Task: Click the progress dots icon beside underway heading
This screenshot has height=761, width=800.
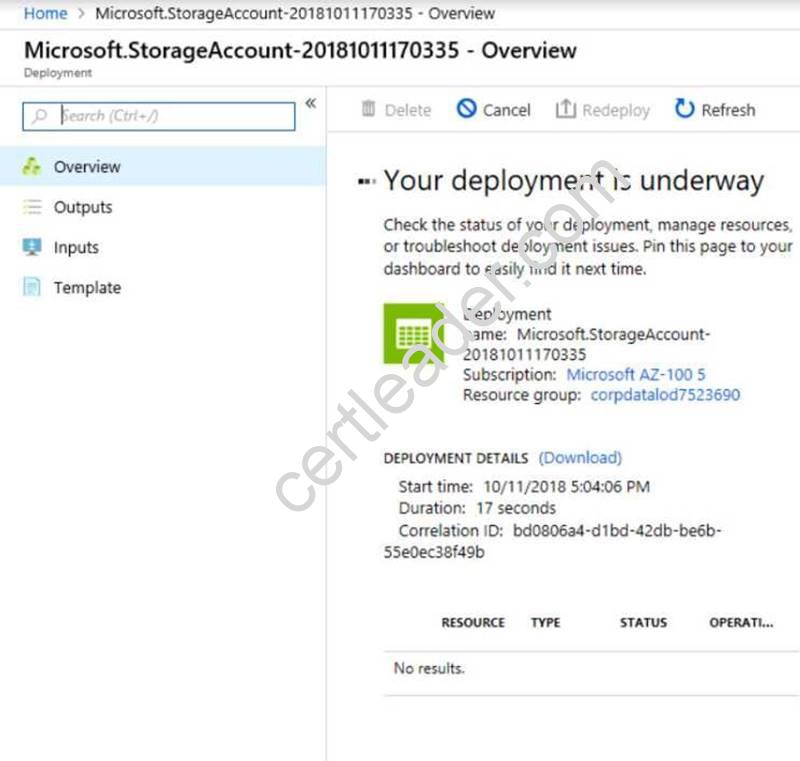Action: (x=367, y=181)
